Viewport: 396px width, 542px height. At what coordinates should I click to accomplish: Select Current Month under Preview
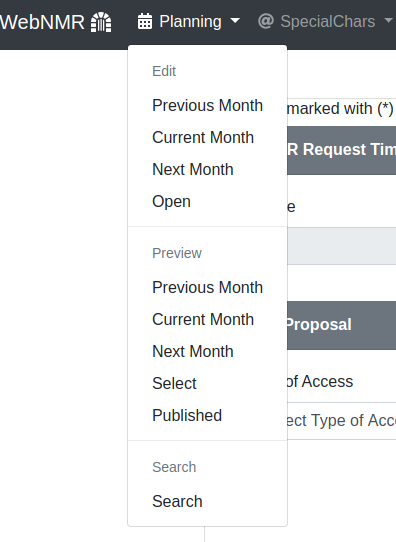click(x=207, y=319)
